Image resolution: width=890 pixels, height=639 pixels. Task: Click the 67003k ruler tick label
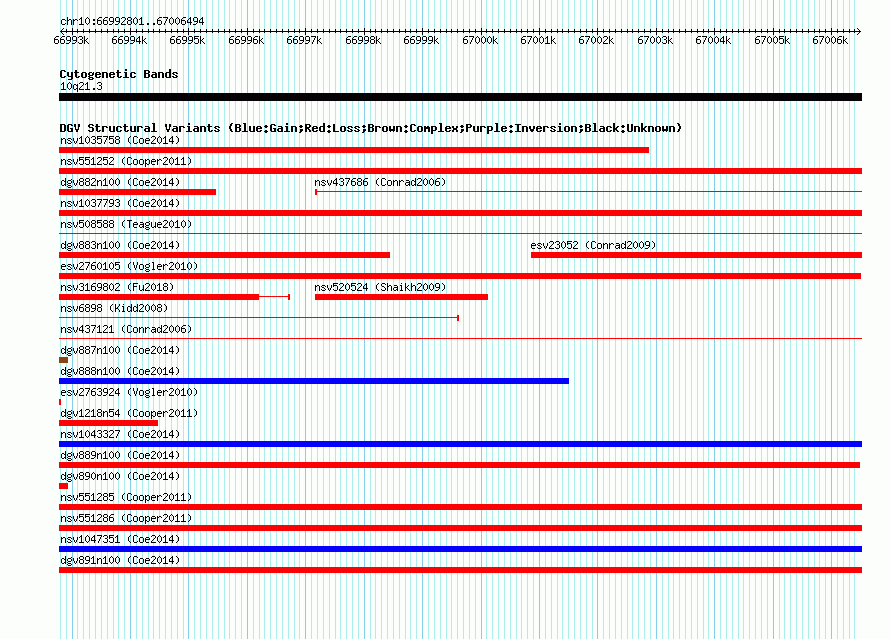click(655, 40)
